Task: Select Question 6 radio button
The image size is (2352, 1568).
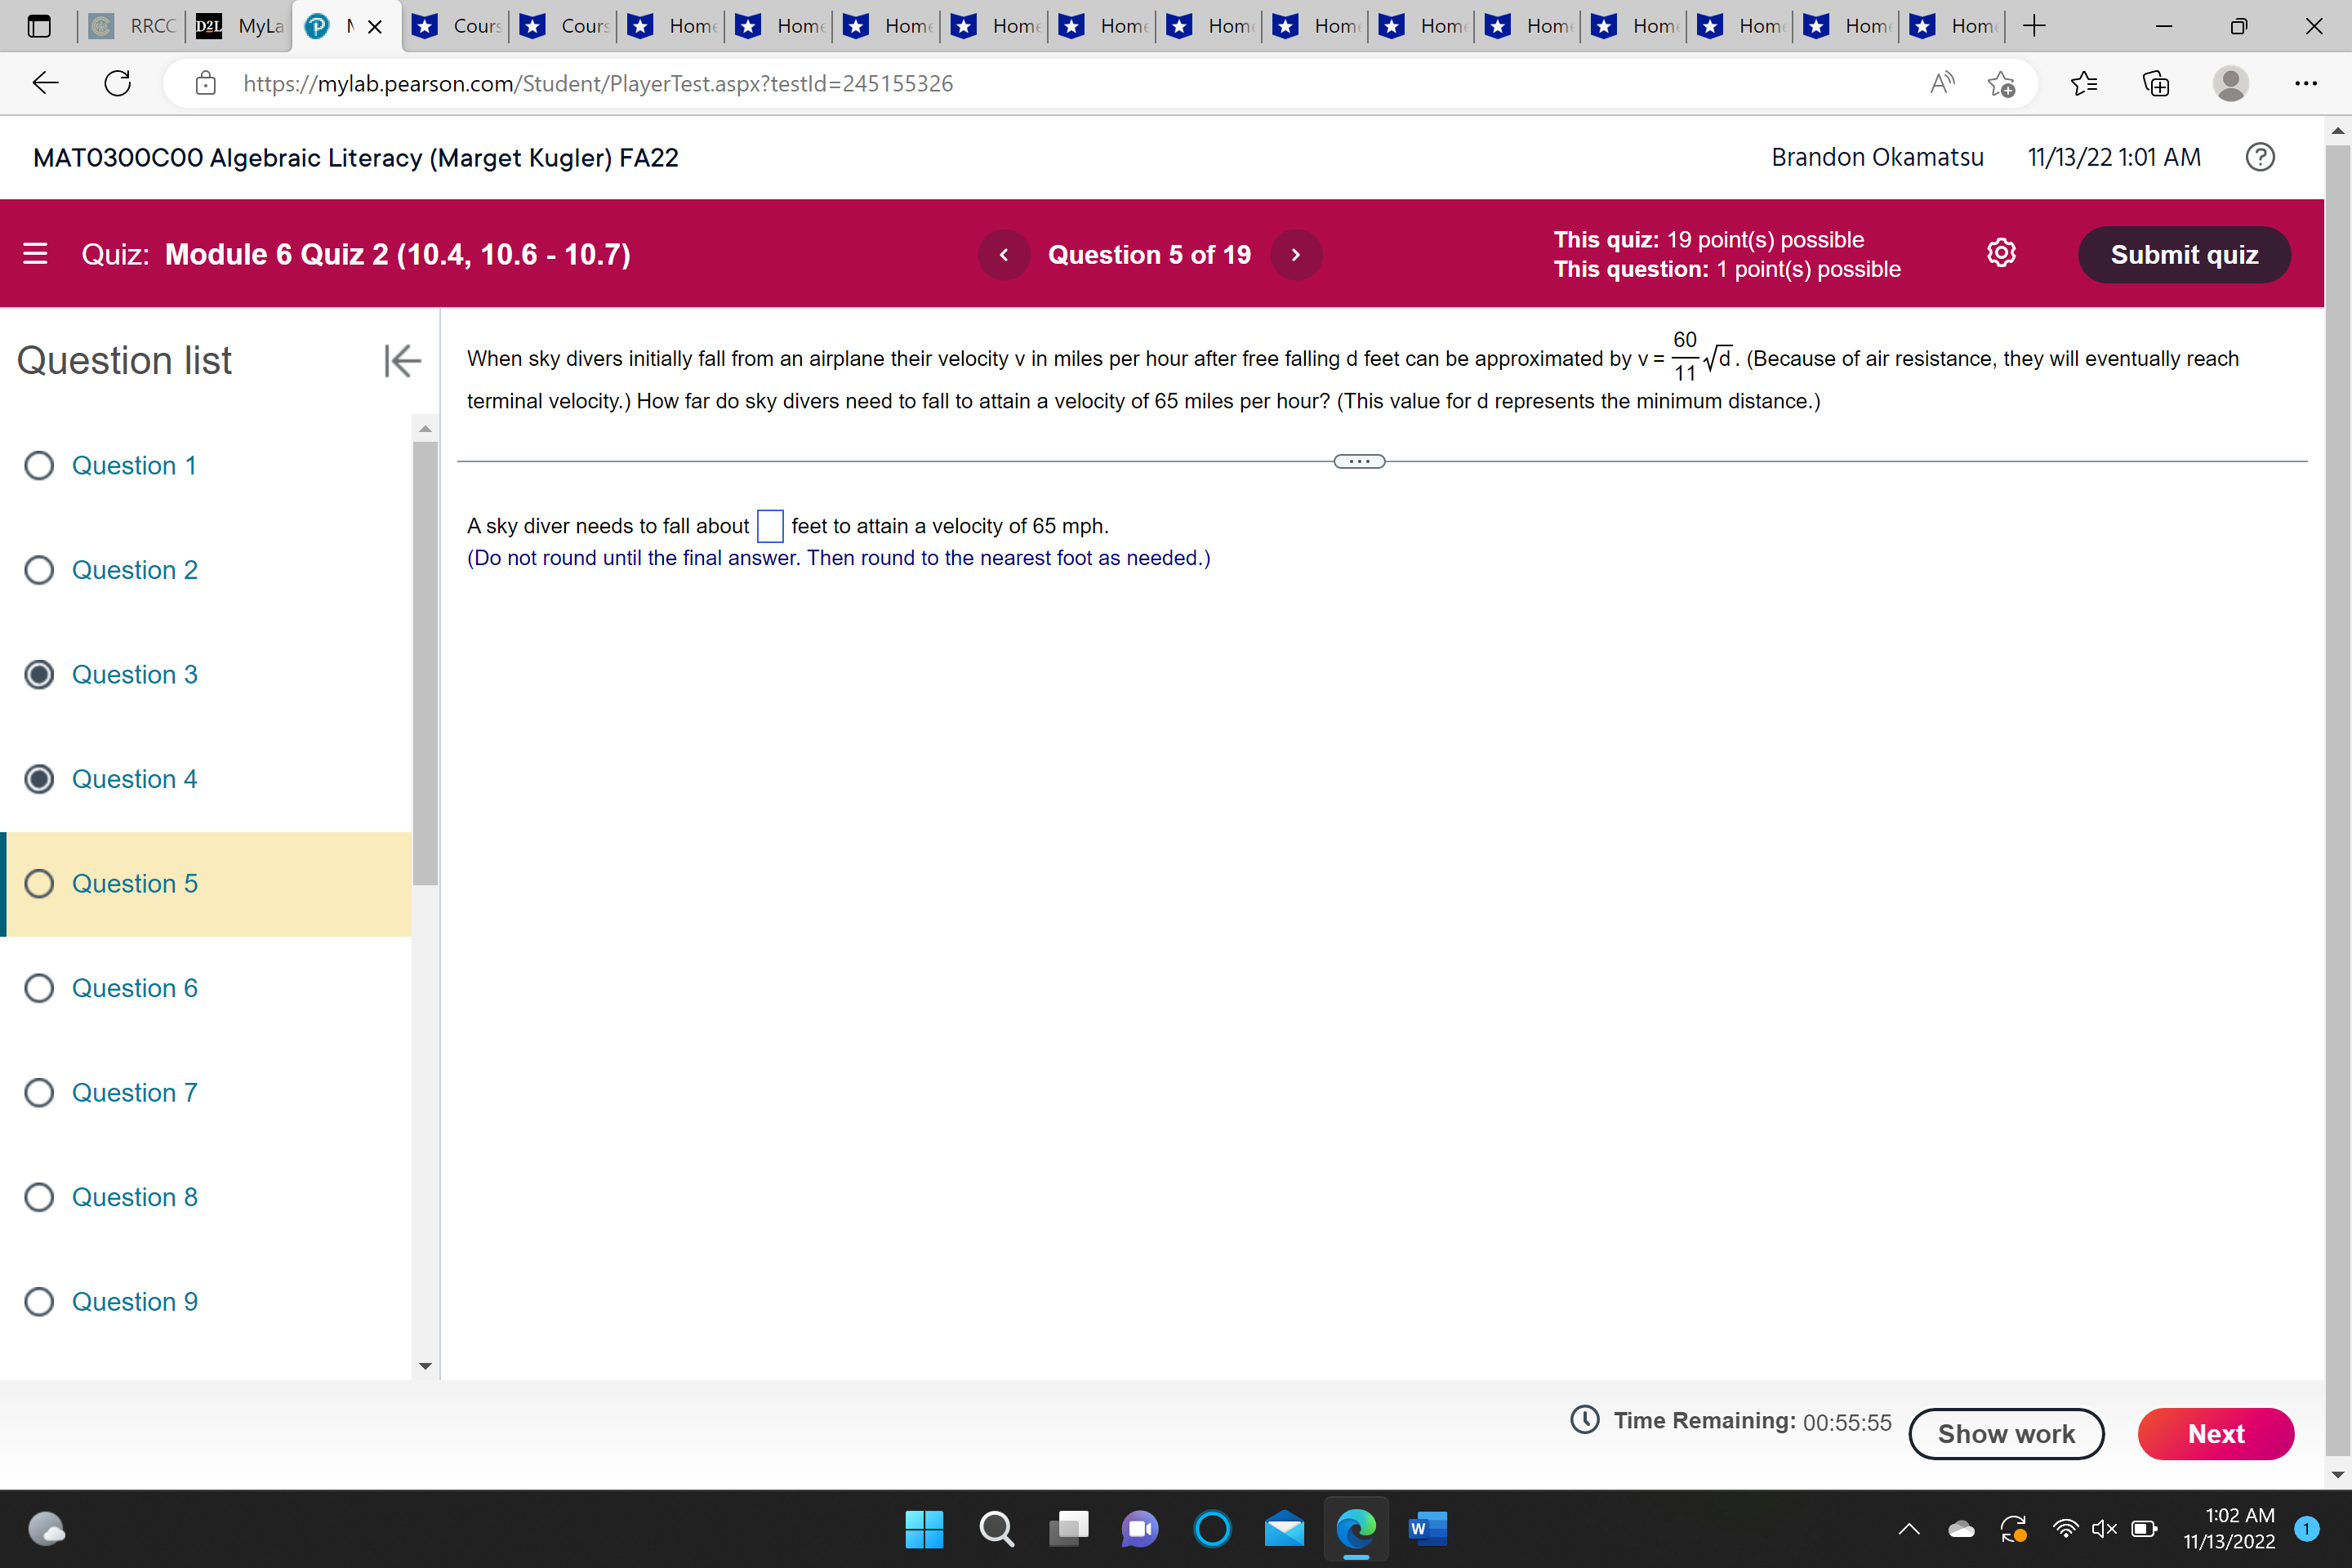Action: pyautogui.click(x=39, y=988)
